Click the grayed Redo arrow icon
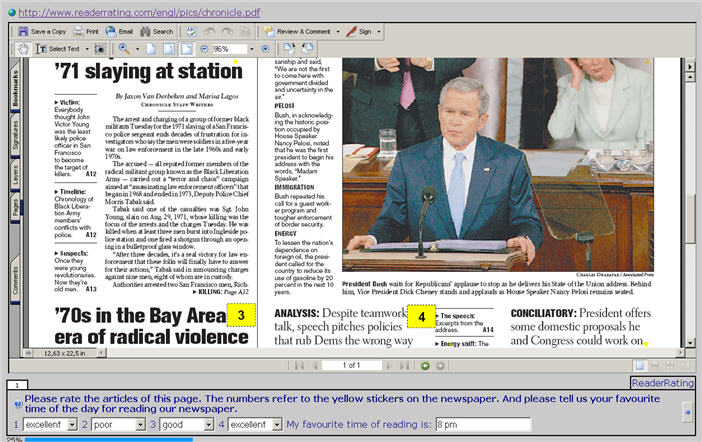 [x=227, y=31]
